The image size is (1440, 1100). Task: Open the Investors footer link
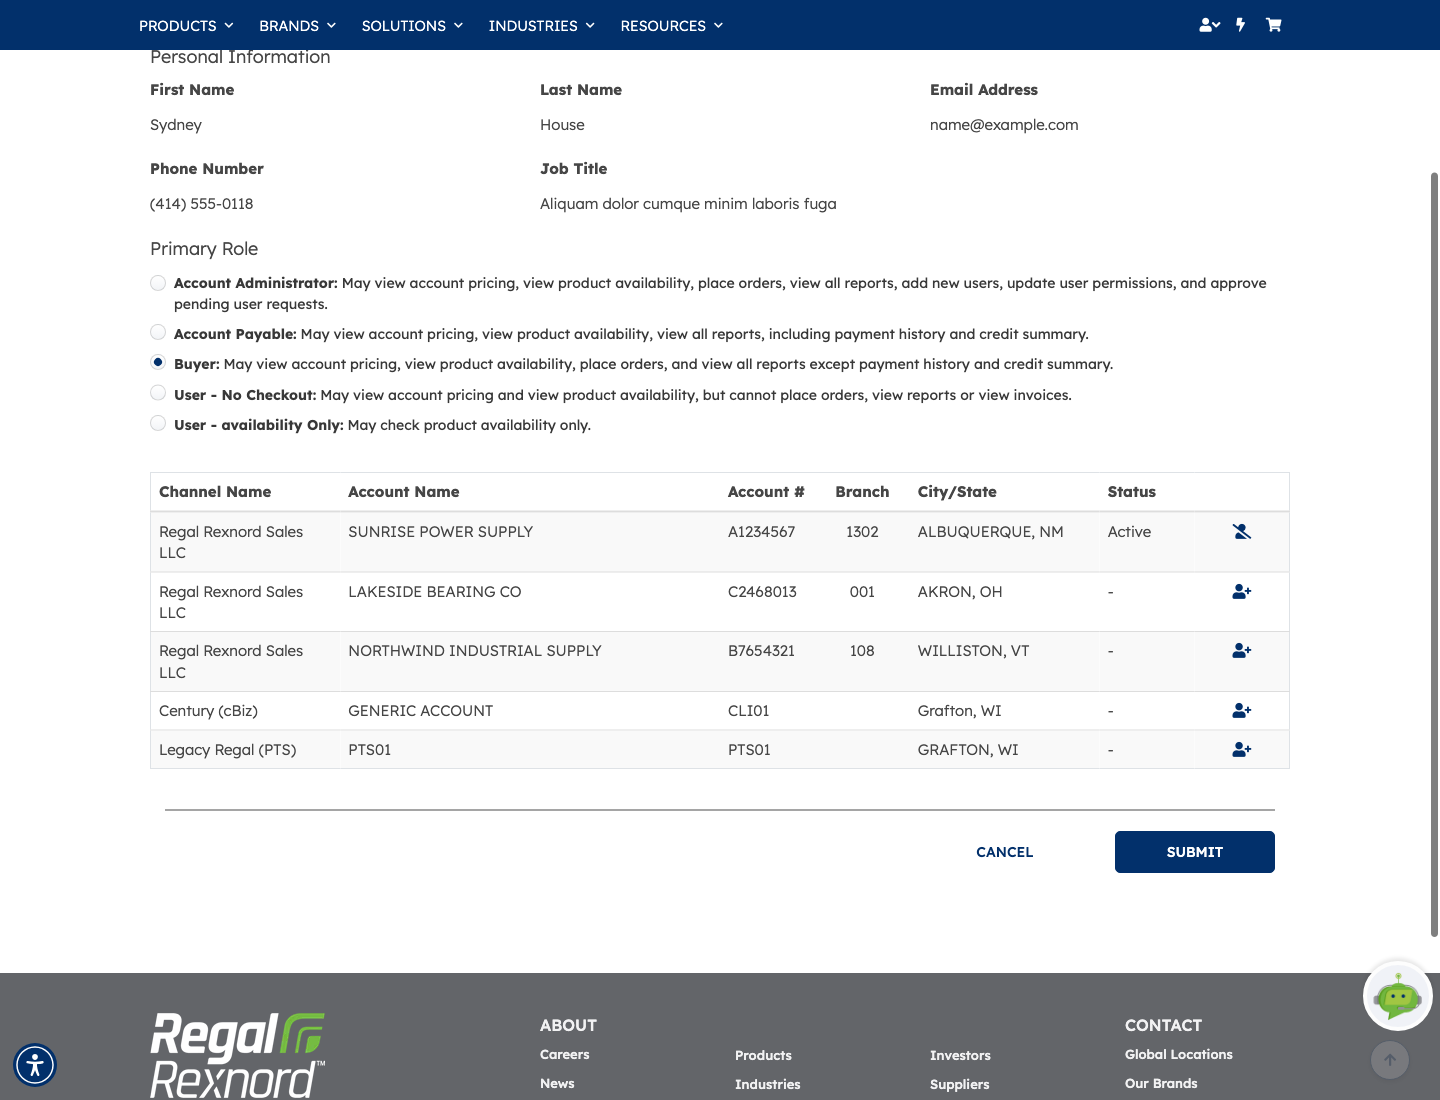(960, 1056)
